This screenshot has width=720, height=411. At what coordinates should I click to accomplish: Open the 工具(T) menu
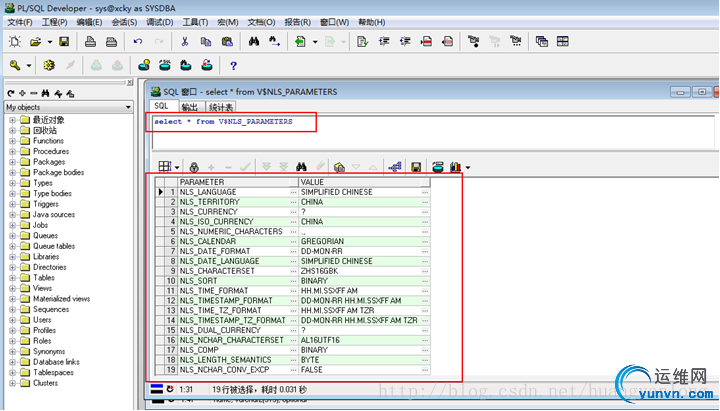click(x=196, y=22)
